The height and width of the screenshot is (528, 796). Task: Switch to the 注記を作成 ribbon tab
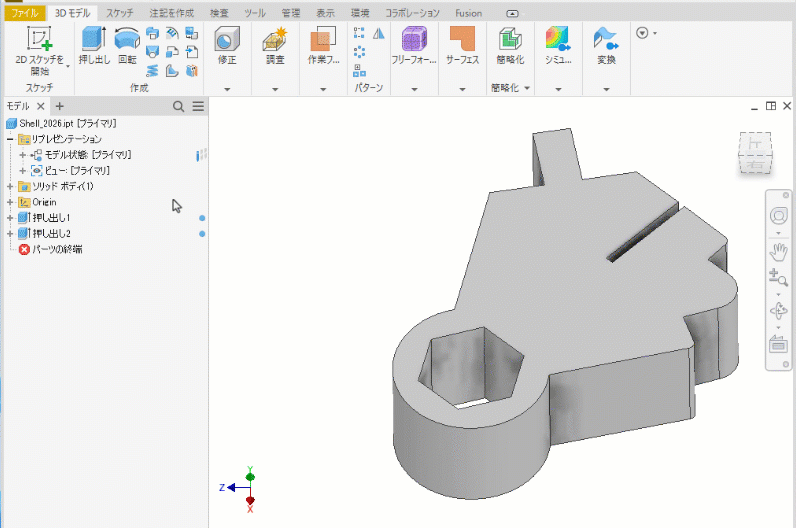pyautogui.click(x=172, y=13)
